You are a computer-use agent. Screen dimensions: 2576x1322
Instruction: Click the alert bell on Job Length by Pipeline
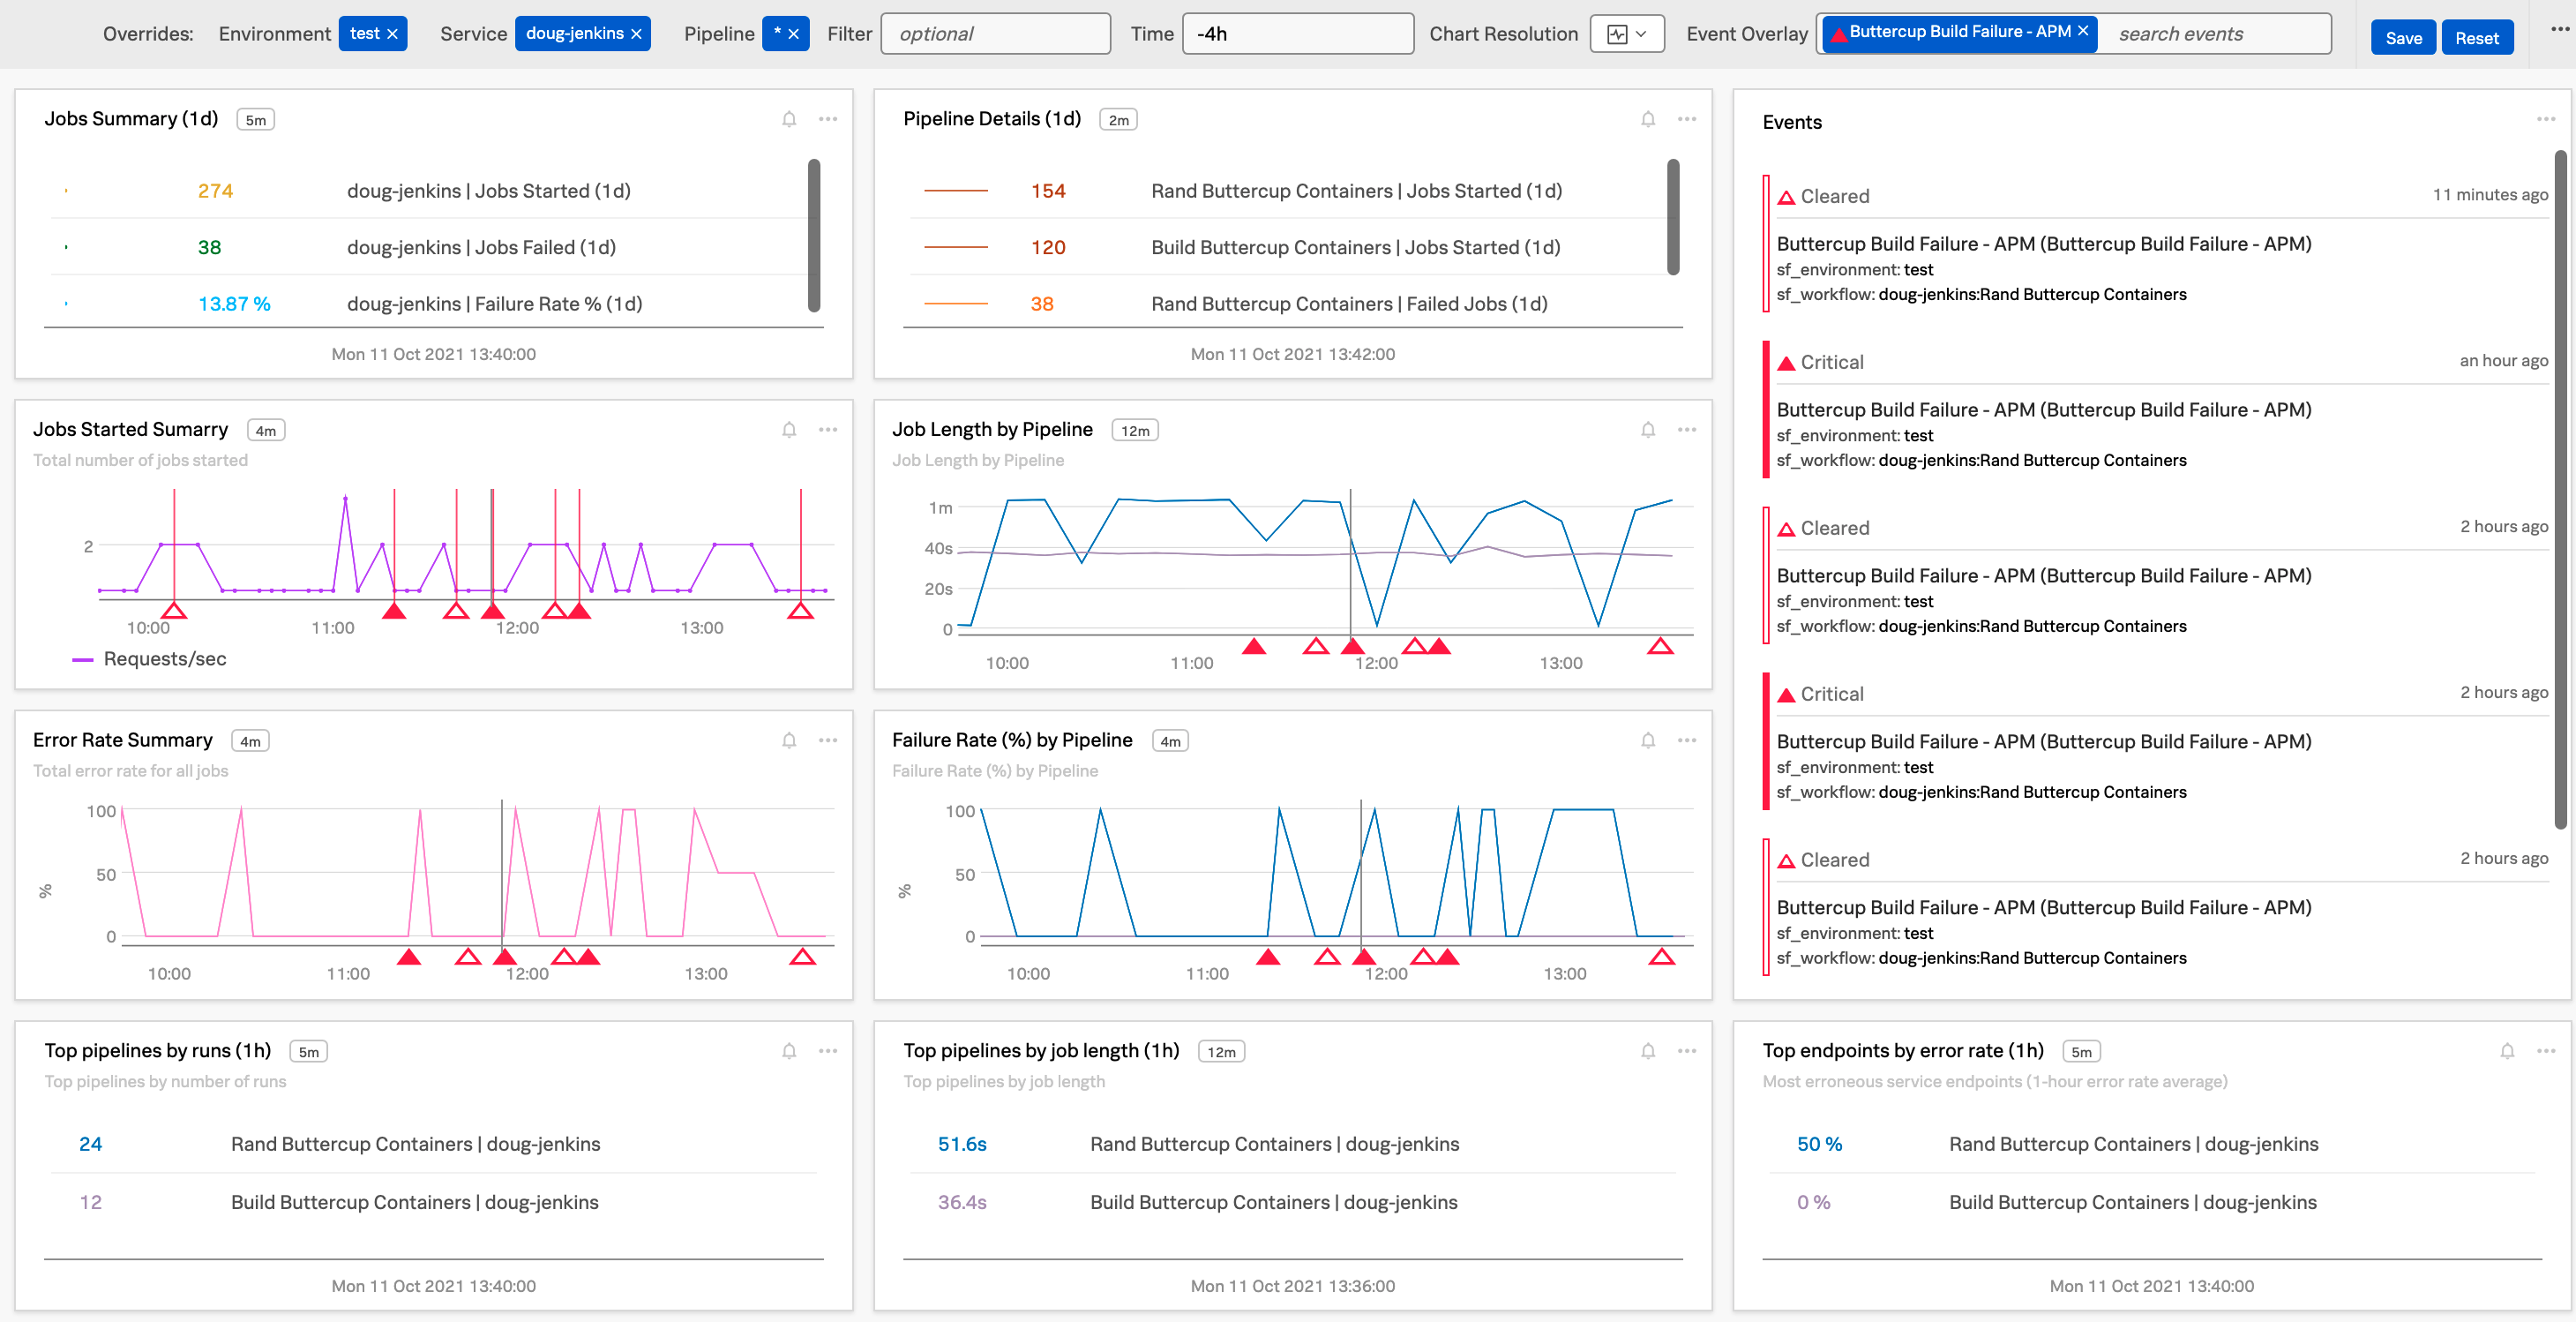point(1648,430)
